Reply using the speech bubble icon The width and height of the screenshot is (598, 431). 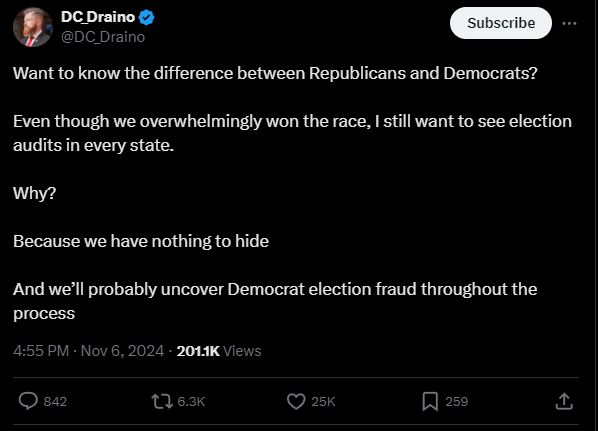(28, 401)
